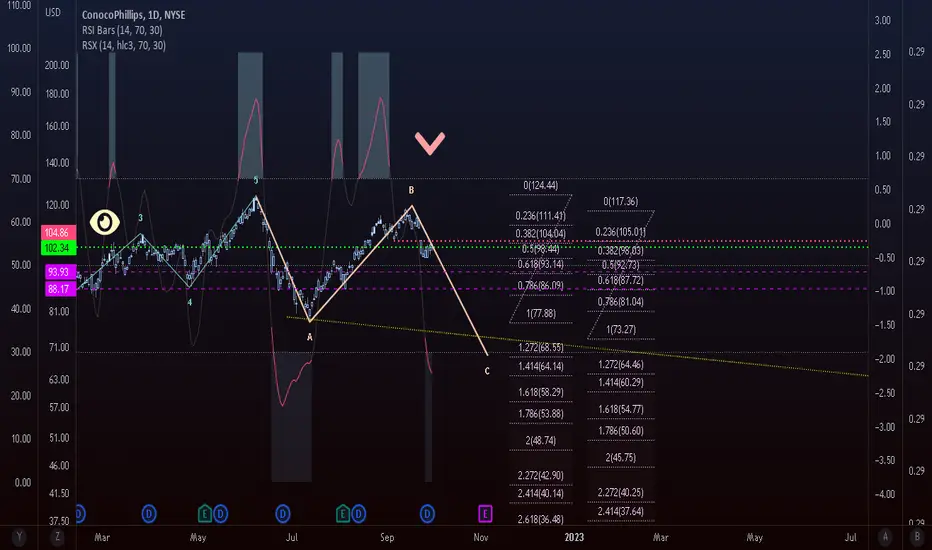Screen dimensions: 932x550
Task: Click the D dividend marker after Sep
Action: tap(427, 513)
